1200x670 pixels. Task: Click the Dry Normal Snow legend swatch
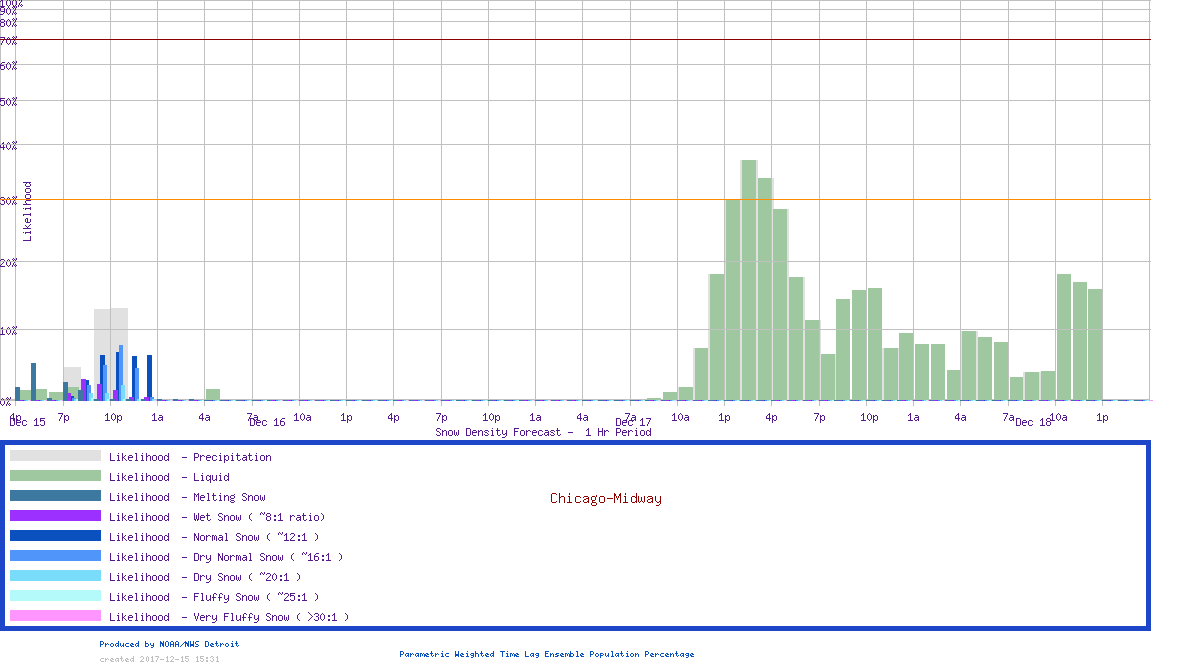(x=55, y=557)
